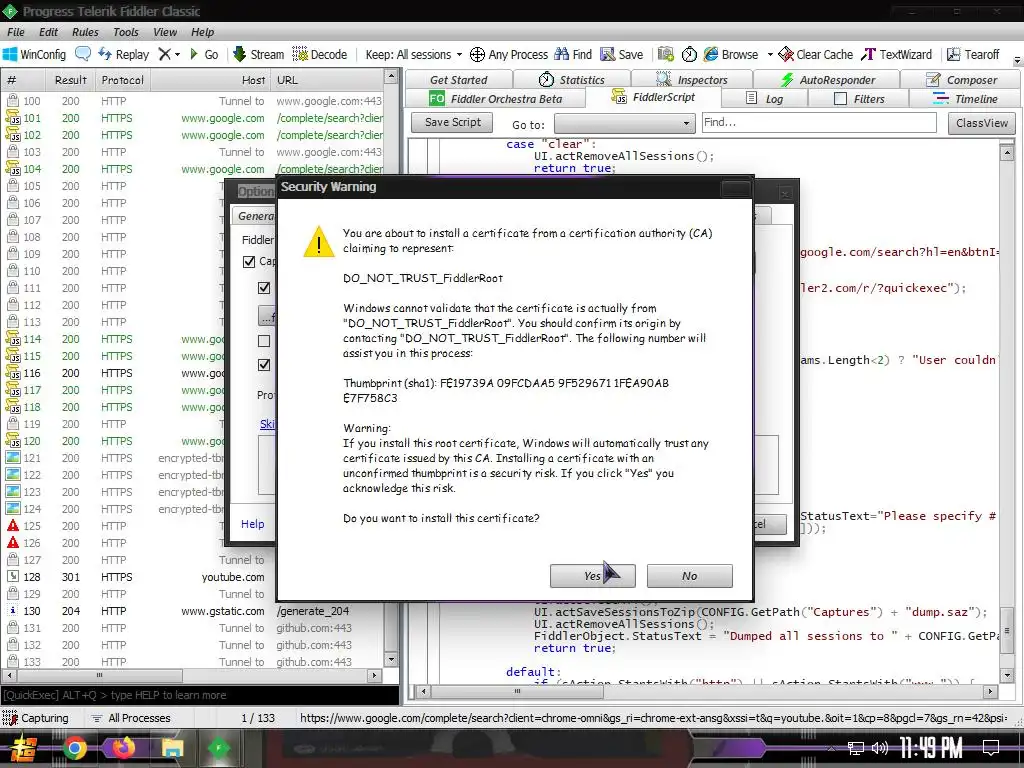This screenshot has width=1024, height=768.
Task: Toggle the Stream mode icon
Action: [x=239, y=54]
